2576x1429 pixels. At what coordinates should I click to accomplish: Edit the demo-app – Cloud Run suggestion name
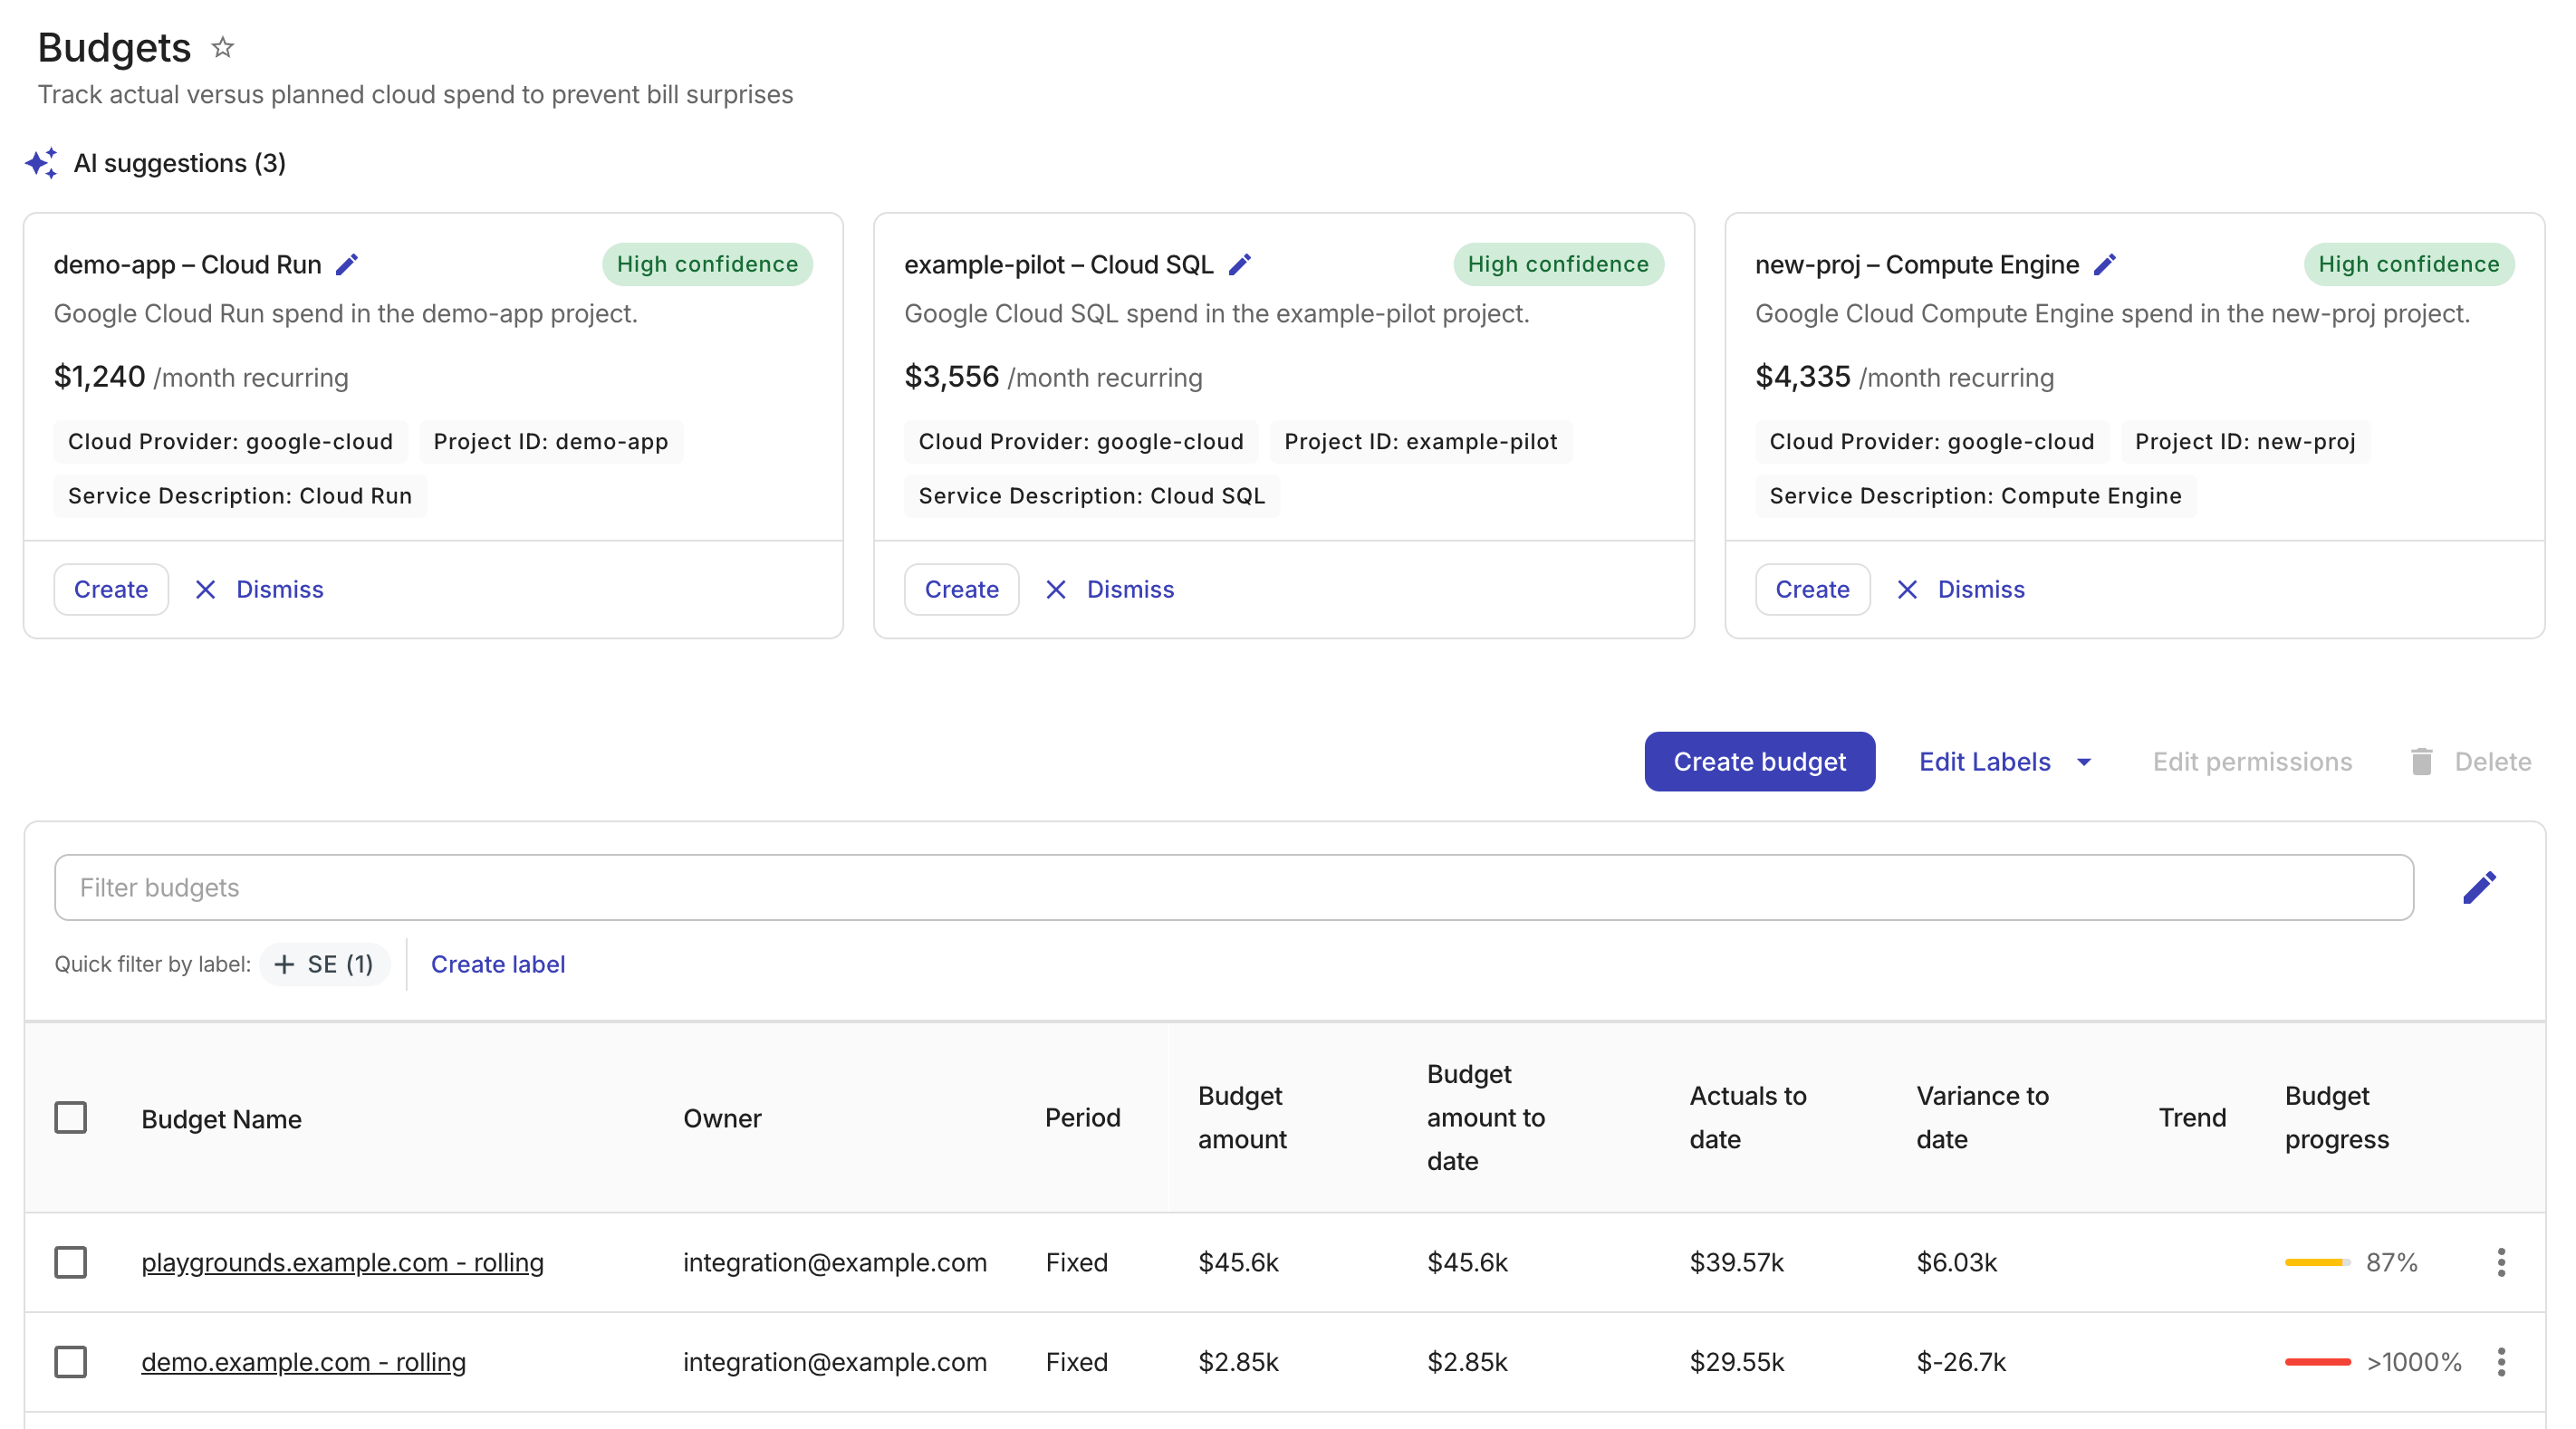346,265
